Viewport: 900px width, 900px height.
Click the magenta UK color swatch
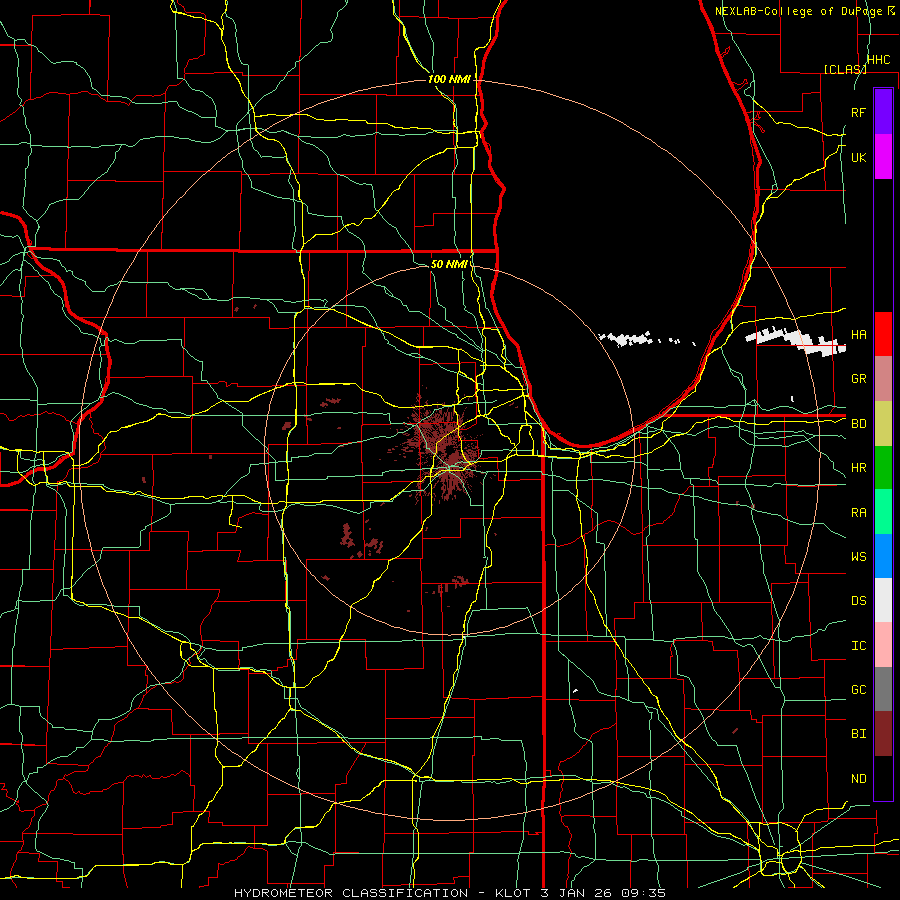click(883, 157)
